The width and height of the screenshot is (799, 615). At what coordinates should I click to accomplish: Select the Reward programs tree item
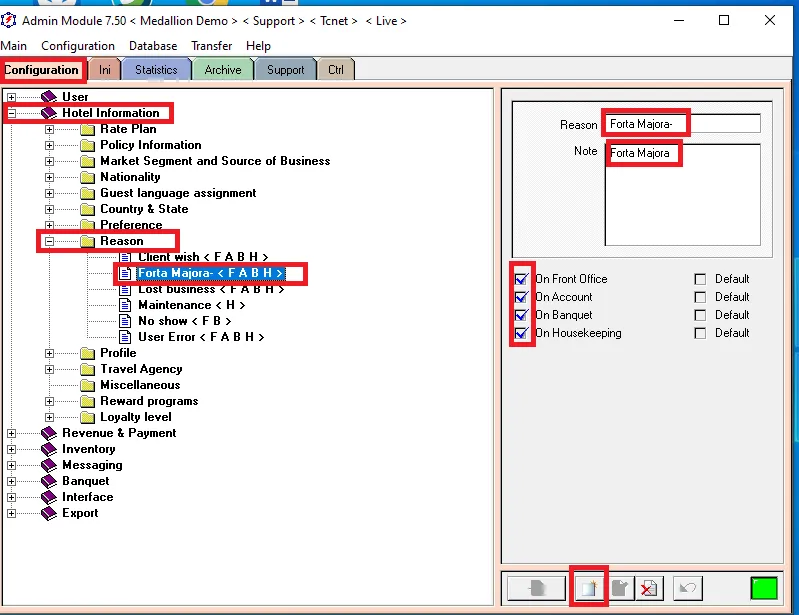[149, 401]
